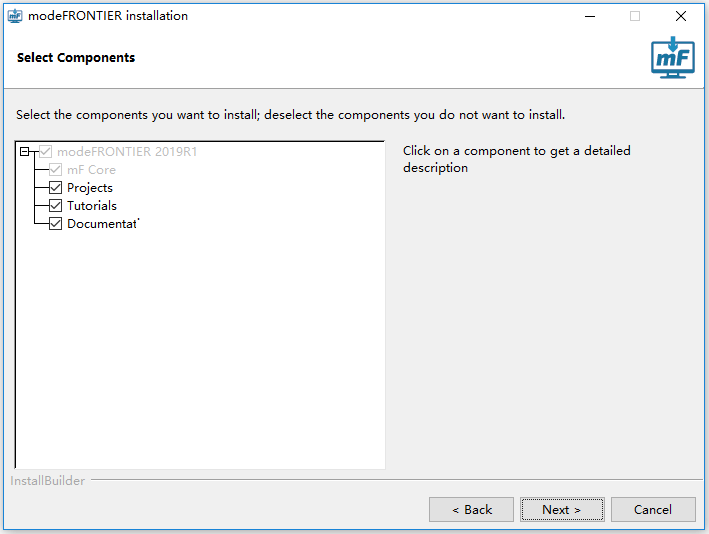Select the Tutorials tree item label
This screenshot has height=534, width=709.
(92, 206)
